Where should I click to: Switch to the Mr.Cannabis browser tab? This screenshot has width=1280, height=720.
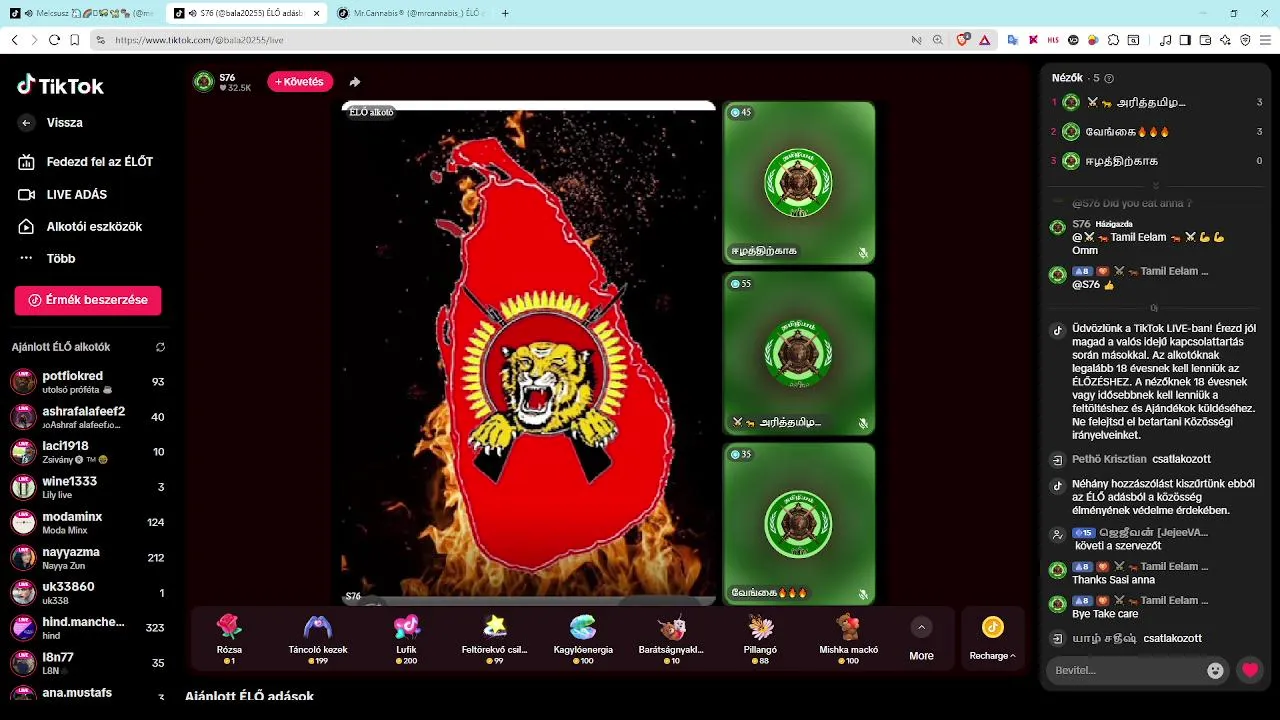click(x=412, y=13)
